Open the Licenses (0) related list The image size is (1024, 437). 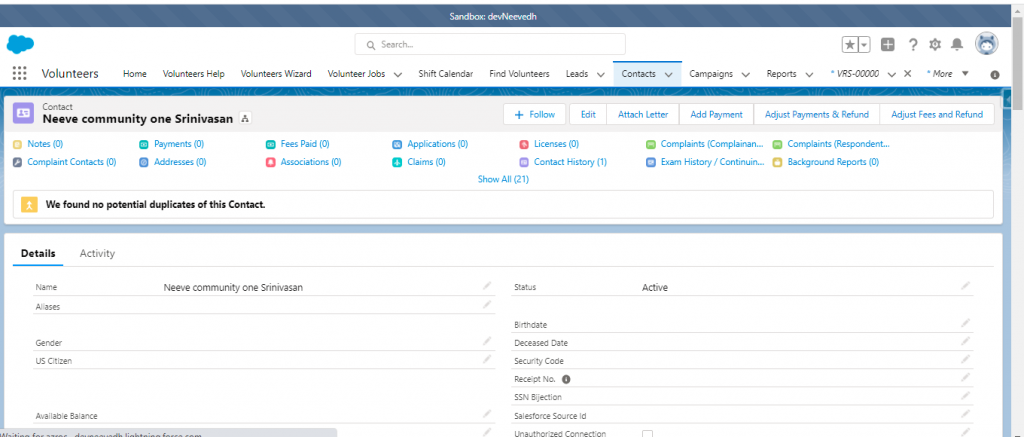click(x=556, y=144)
